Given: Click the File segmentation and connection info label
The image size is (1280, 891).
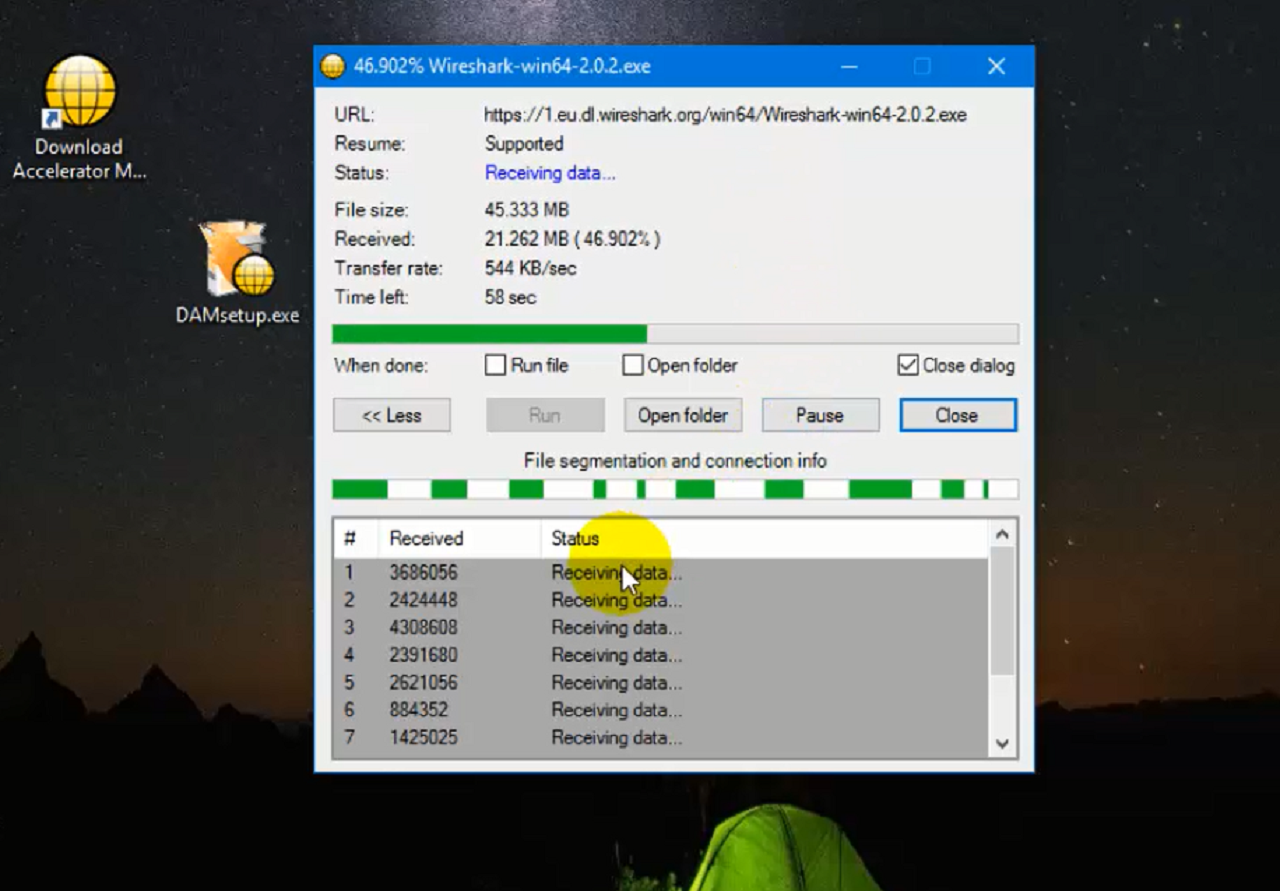Looking at the screenshot, I should click(x=675, y=461).
